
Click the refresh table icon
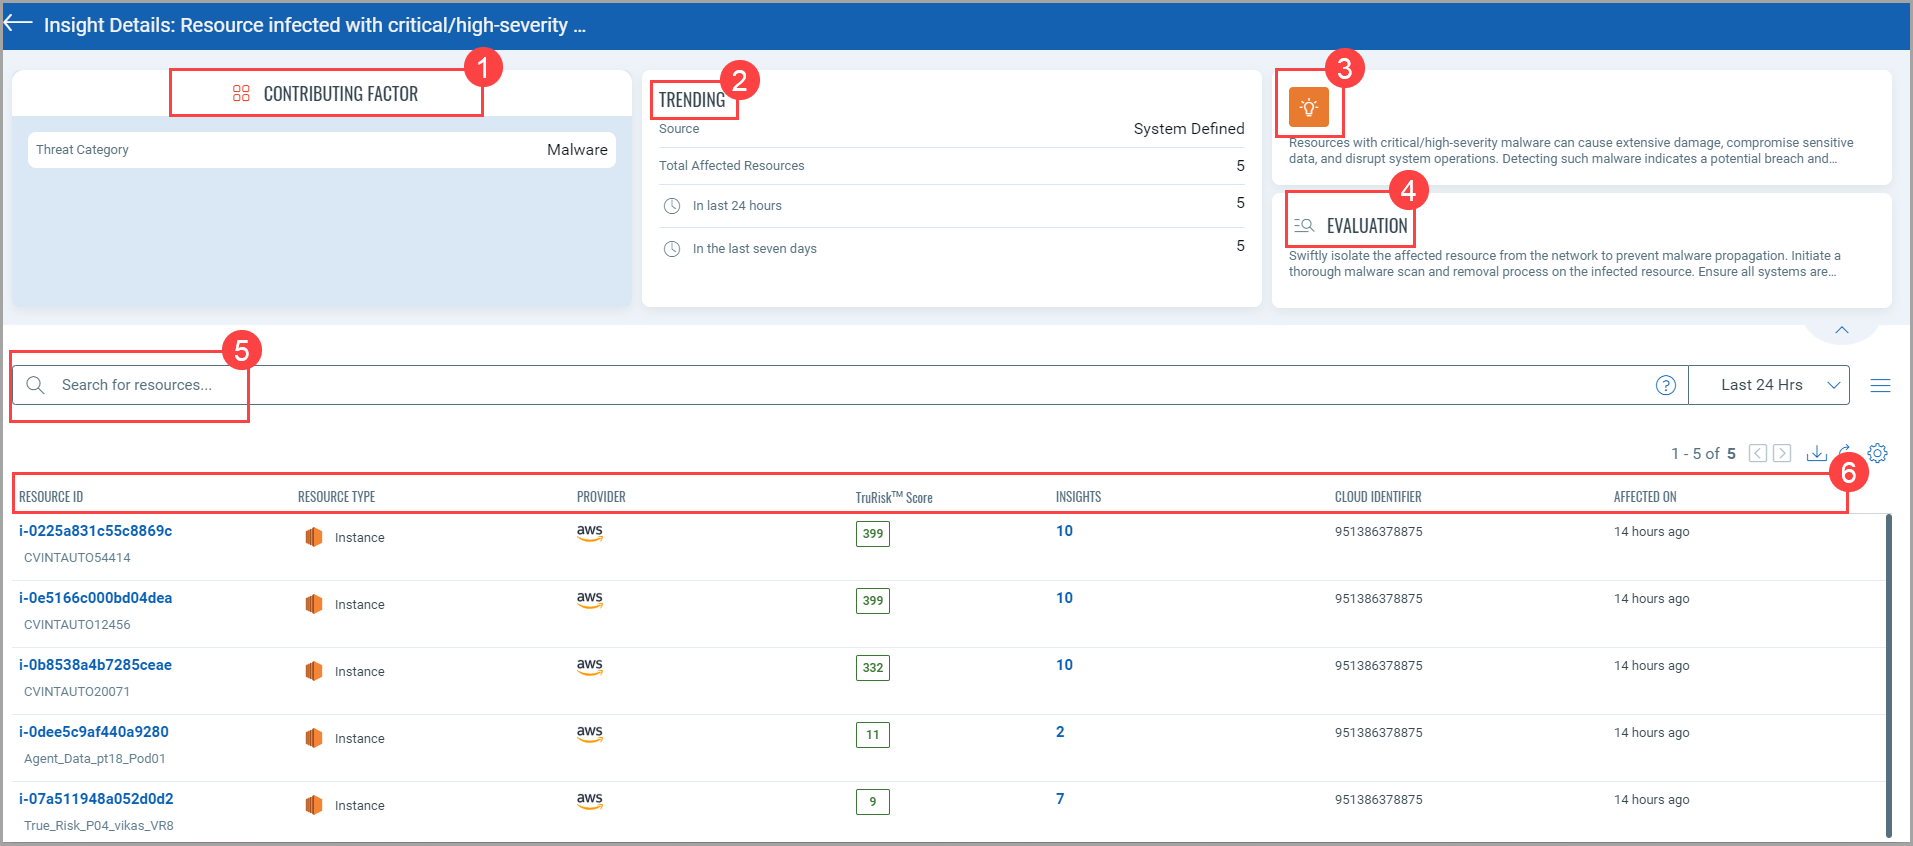click(1845, 449)
